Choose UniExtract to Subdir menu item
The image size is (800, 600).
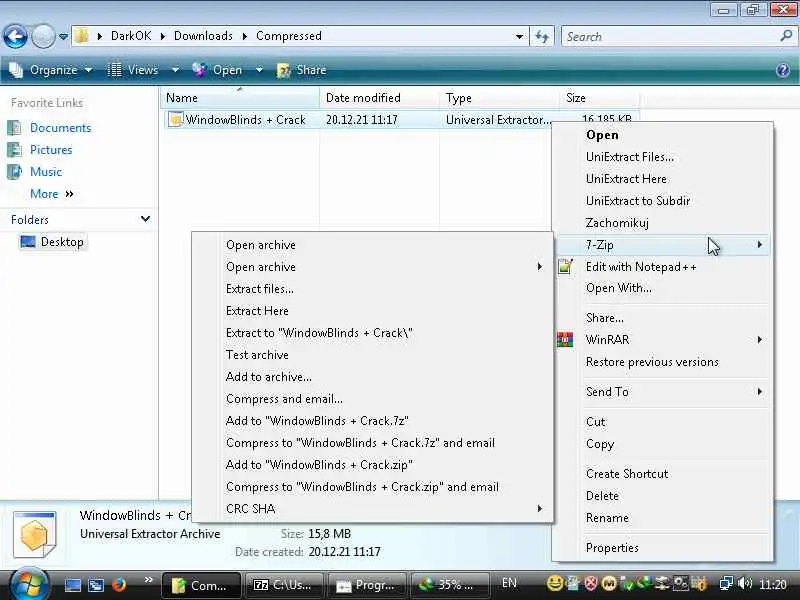click(x=662, y=201)
